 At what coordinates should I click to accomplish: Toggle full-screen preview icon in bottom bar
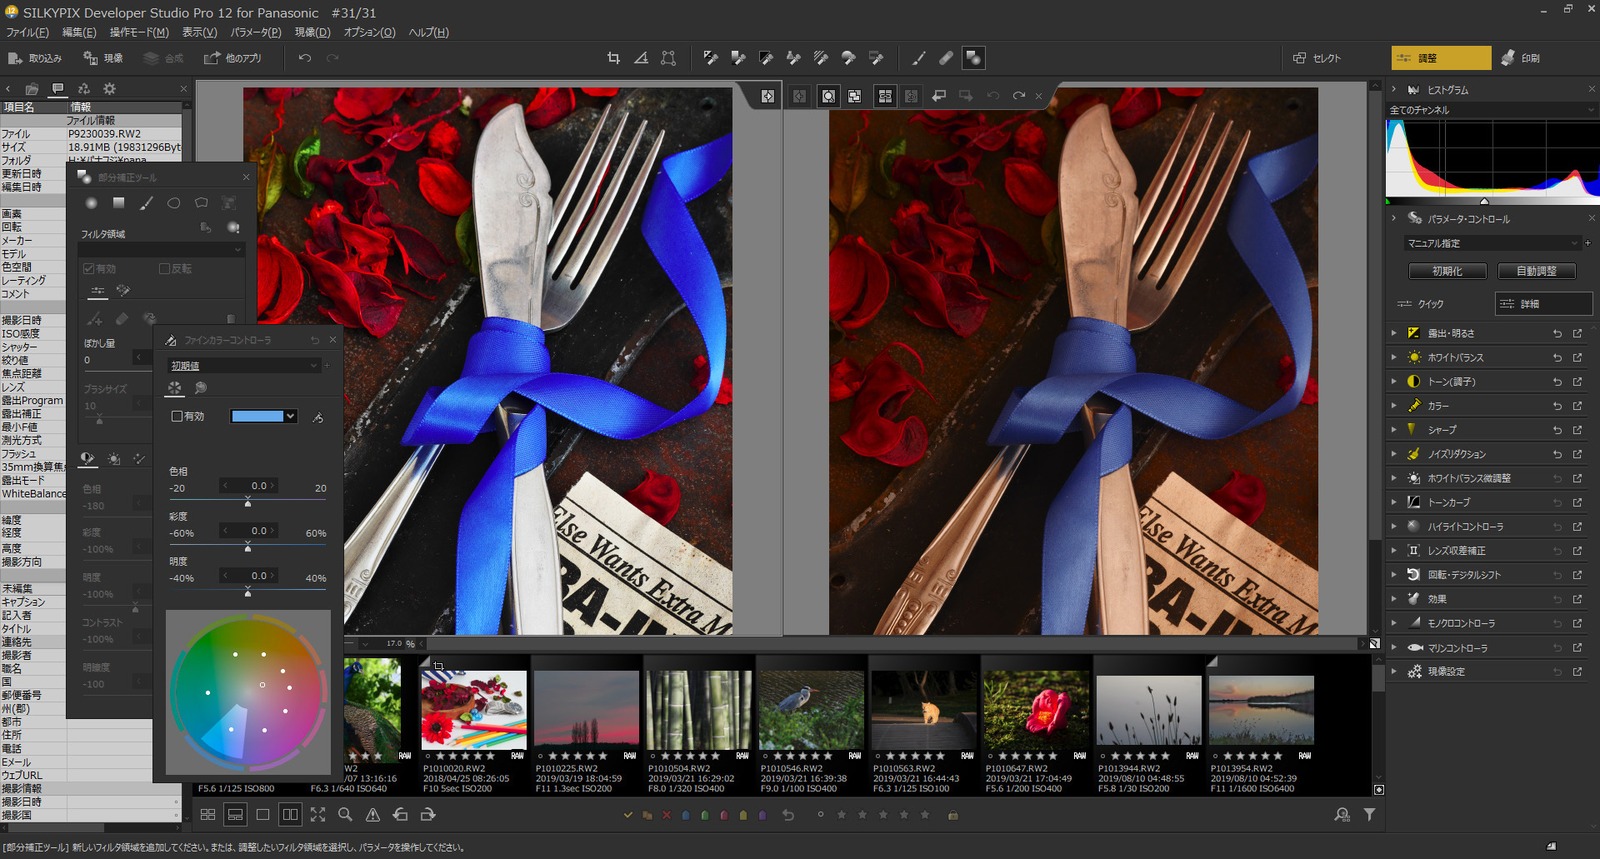(x=318, y=815)
